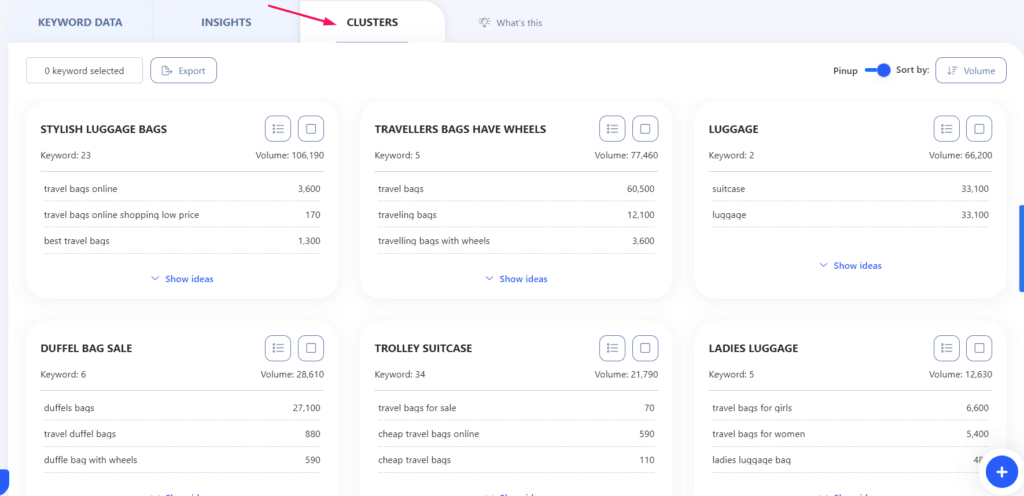
Task: Click the 0 keyword selected box
Action: tap(84, 71)
